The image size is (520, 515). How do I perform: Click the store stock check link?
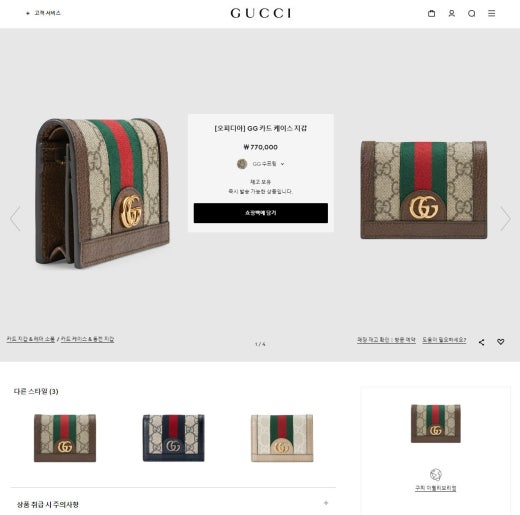tap(386, 340)
